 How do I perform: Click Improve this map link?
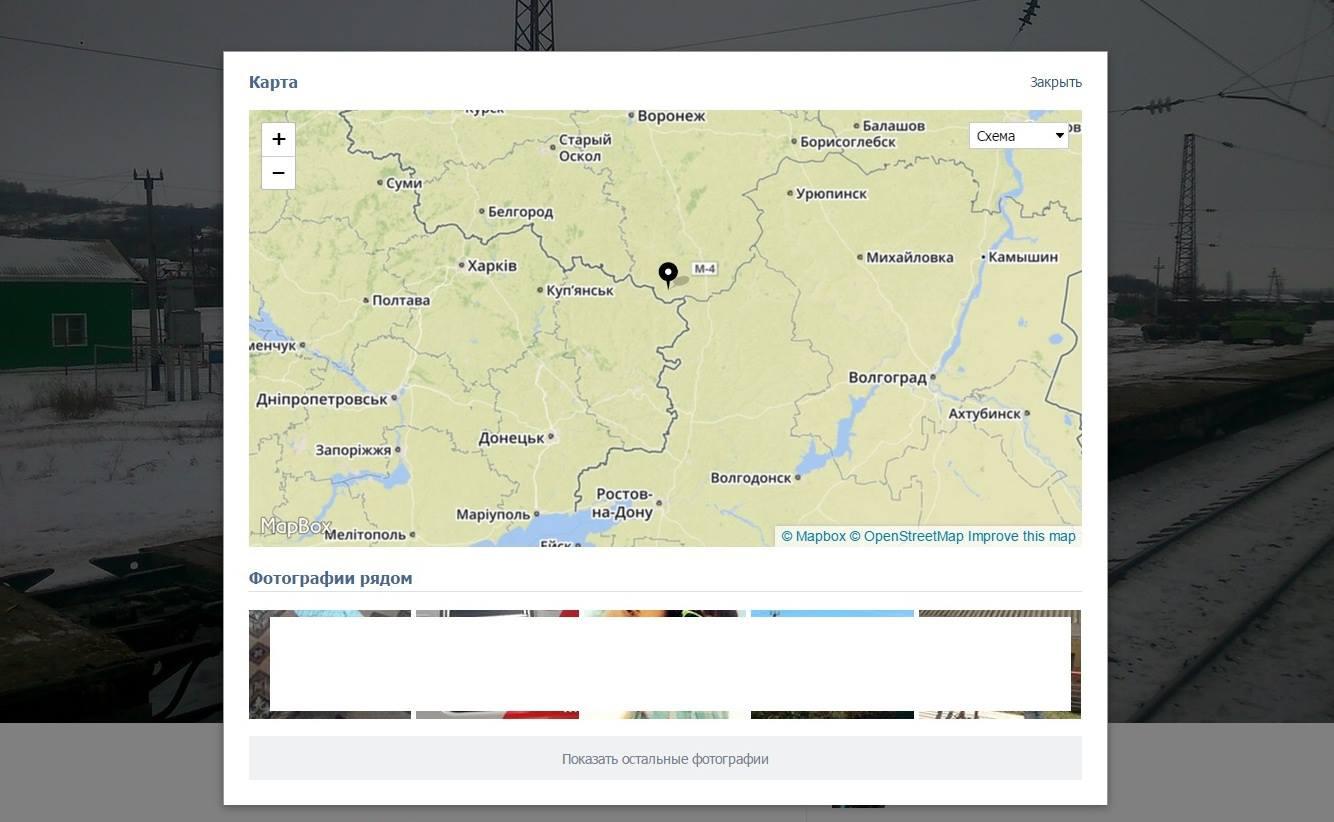pyautogui.click(x=1021, y=537)
